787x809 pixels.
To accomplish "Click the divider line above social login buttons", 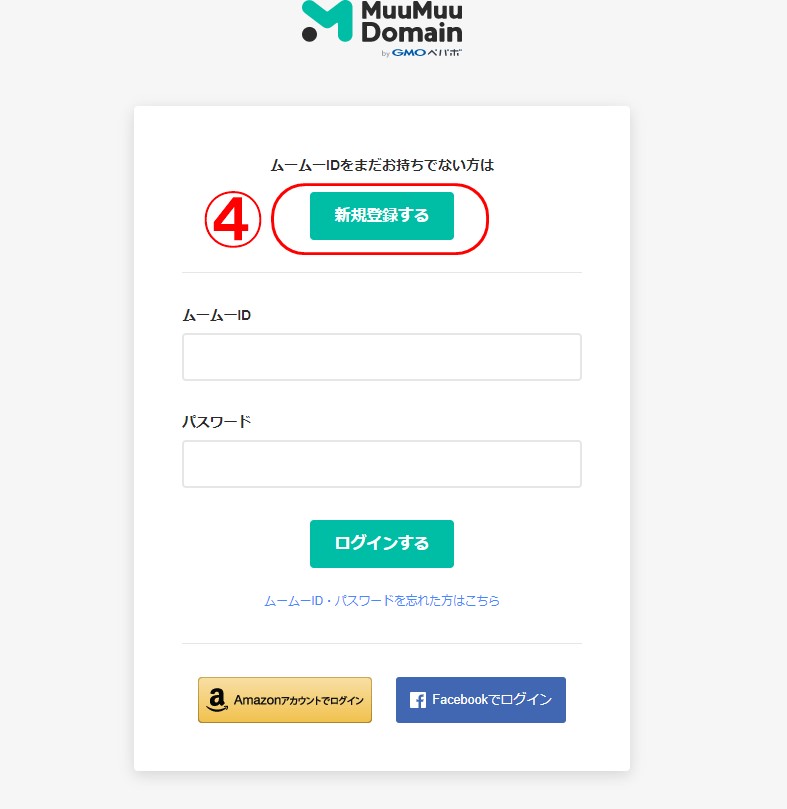I will point(382,643).
